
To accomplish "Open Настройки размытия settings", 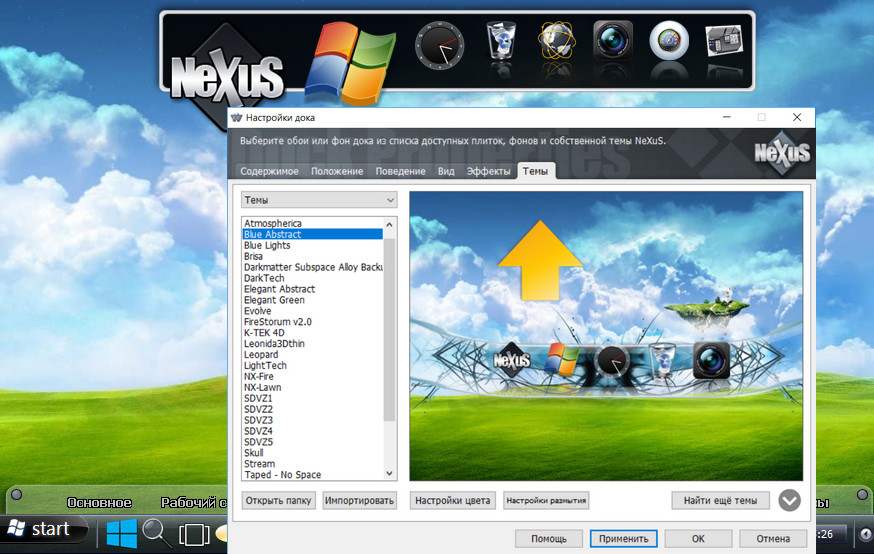I will pos(546,500).
